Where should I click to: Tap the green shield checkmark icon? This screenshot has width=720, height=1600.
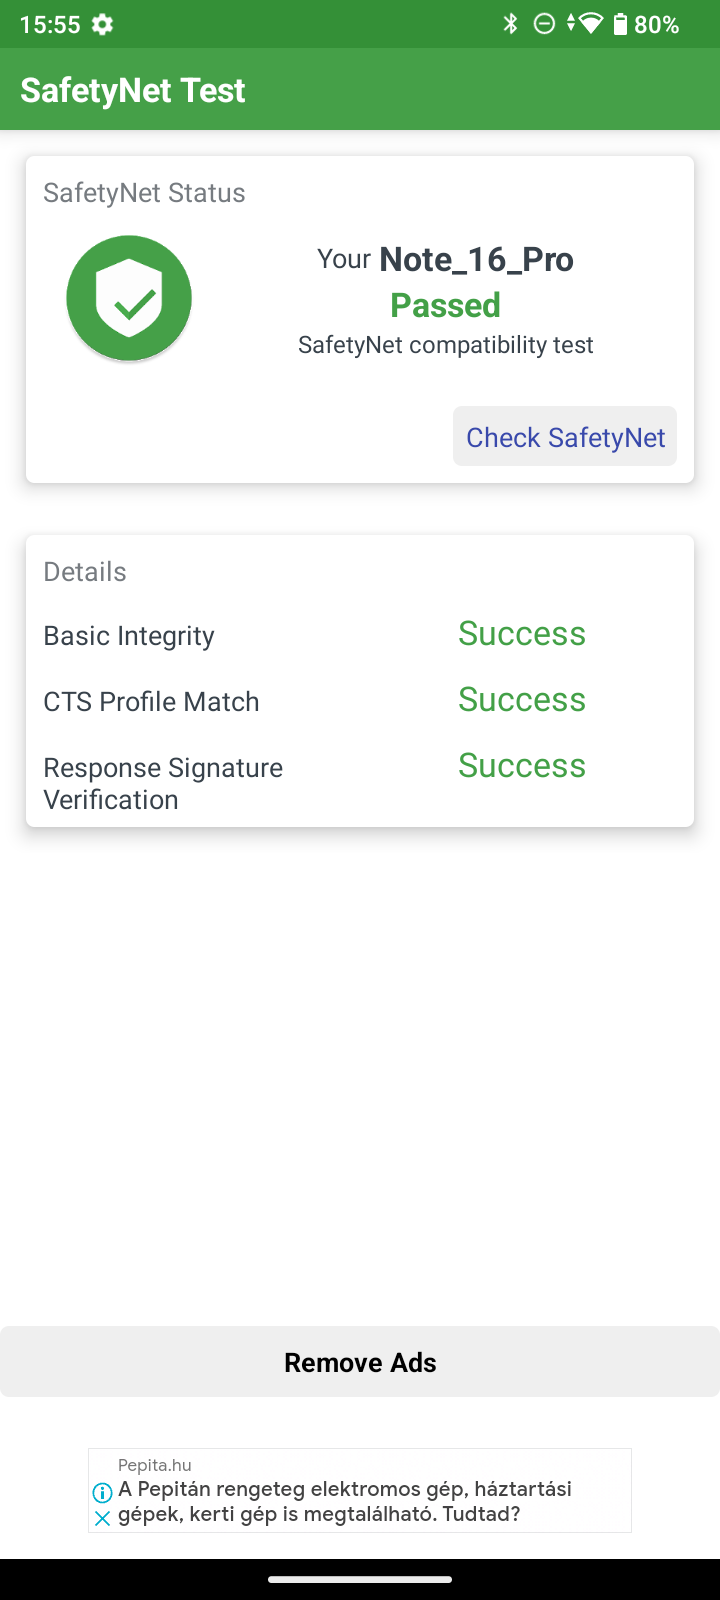[129, 298]
